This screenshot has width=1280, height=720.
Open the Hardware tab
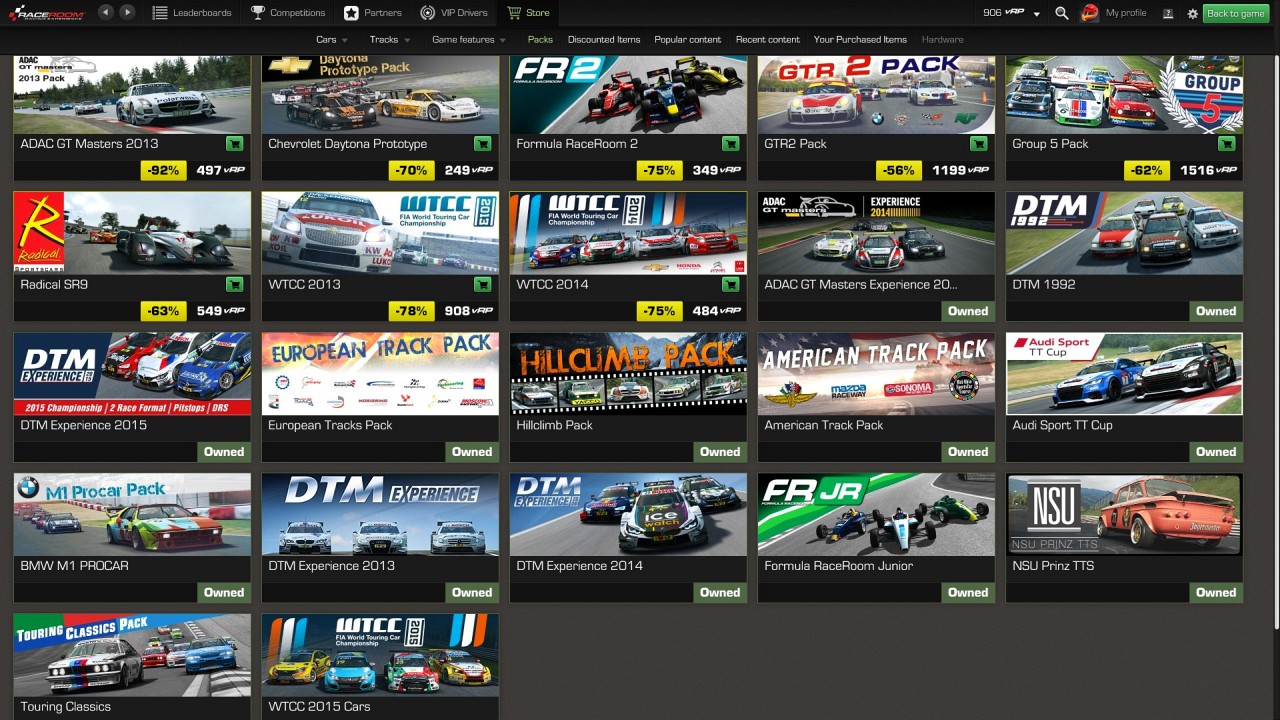pos(943,40)
